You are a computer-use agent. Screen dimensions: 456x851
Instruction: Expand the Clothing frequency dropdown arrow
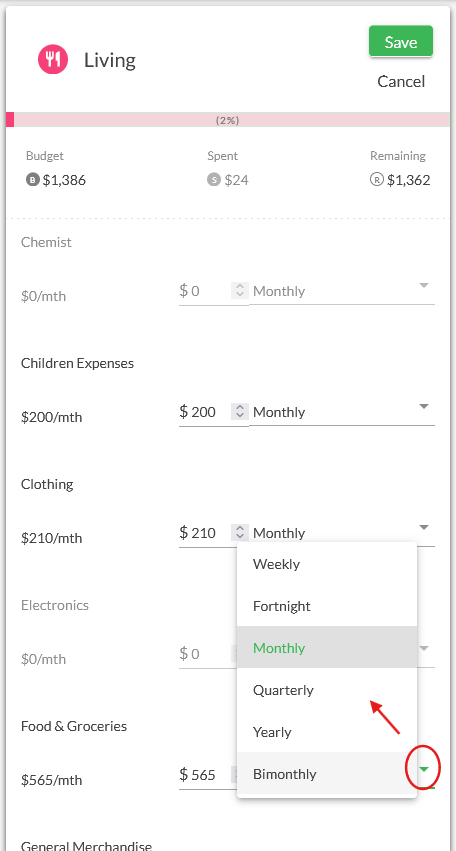424,527
